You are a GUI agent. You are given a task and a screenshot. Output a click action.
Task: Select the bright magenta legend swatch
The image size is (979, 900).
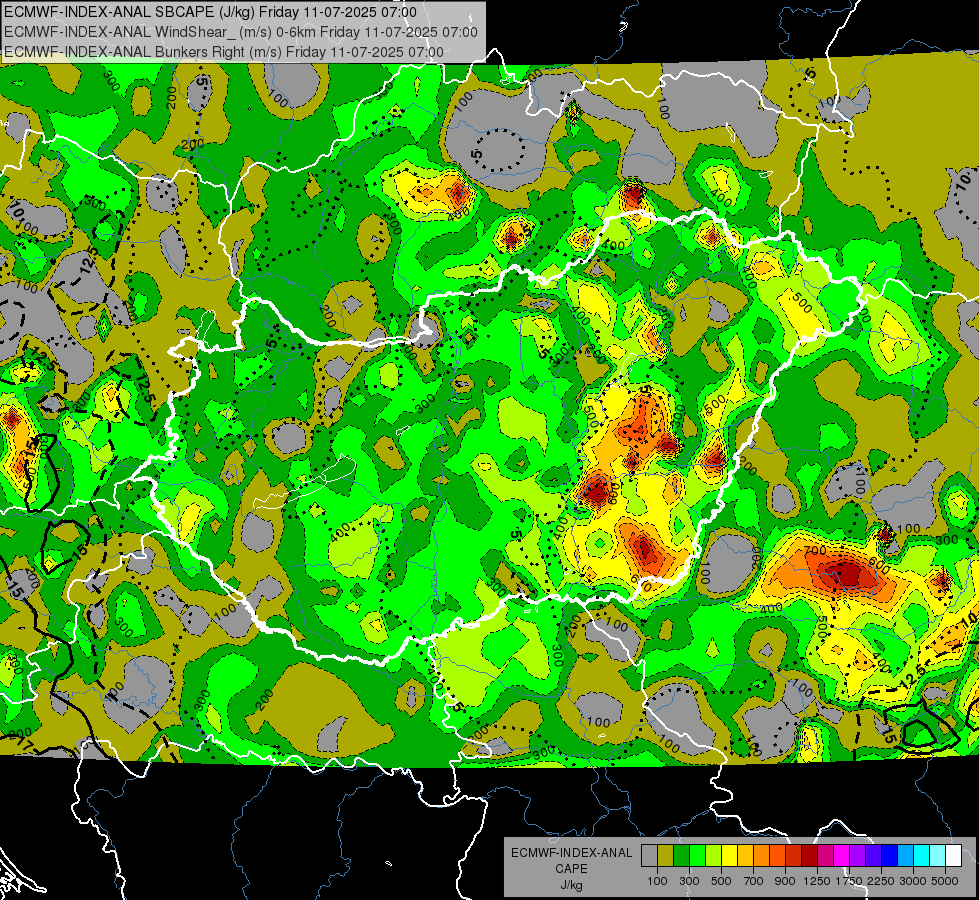(x=842, y=855)
